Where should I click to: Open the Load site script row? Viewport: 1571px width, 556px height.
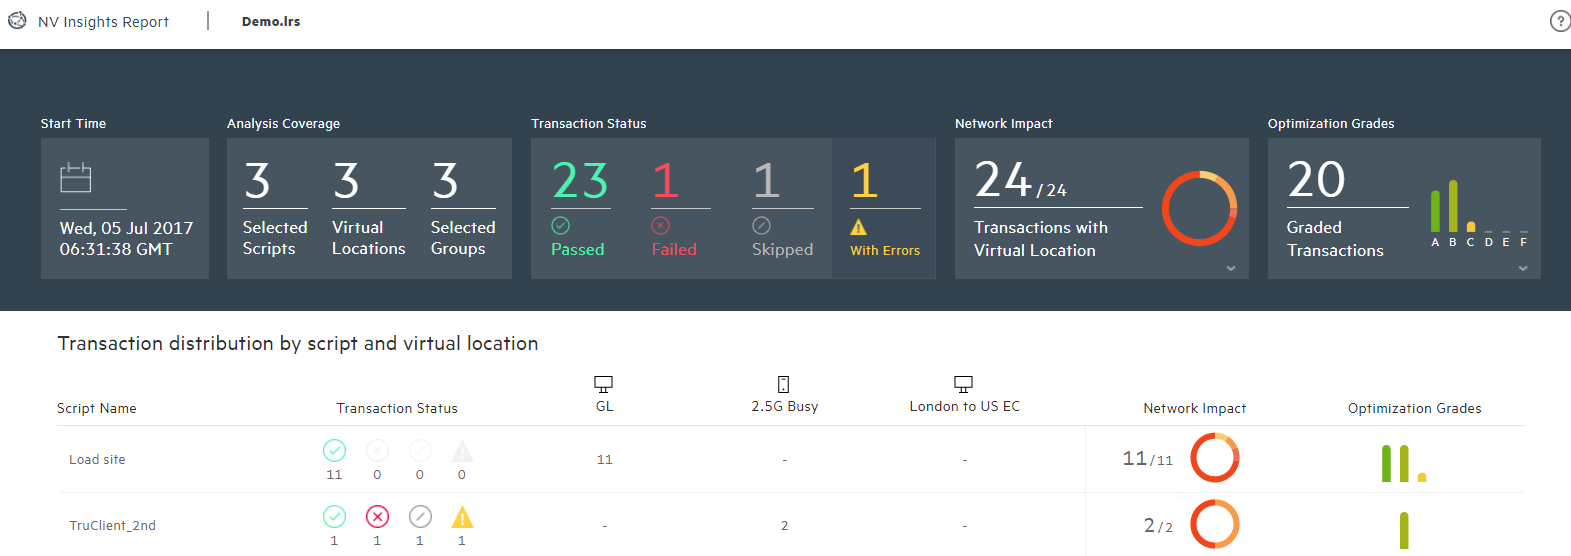click(x=97, y=460)
